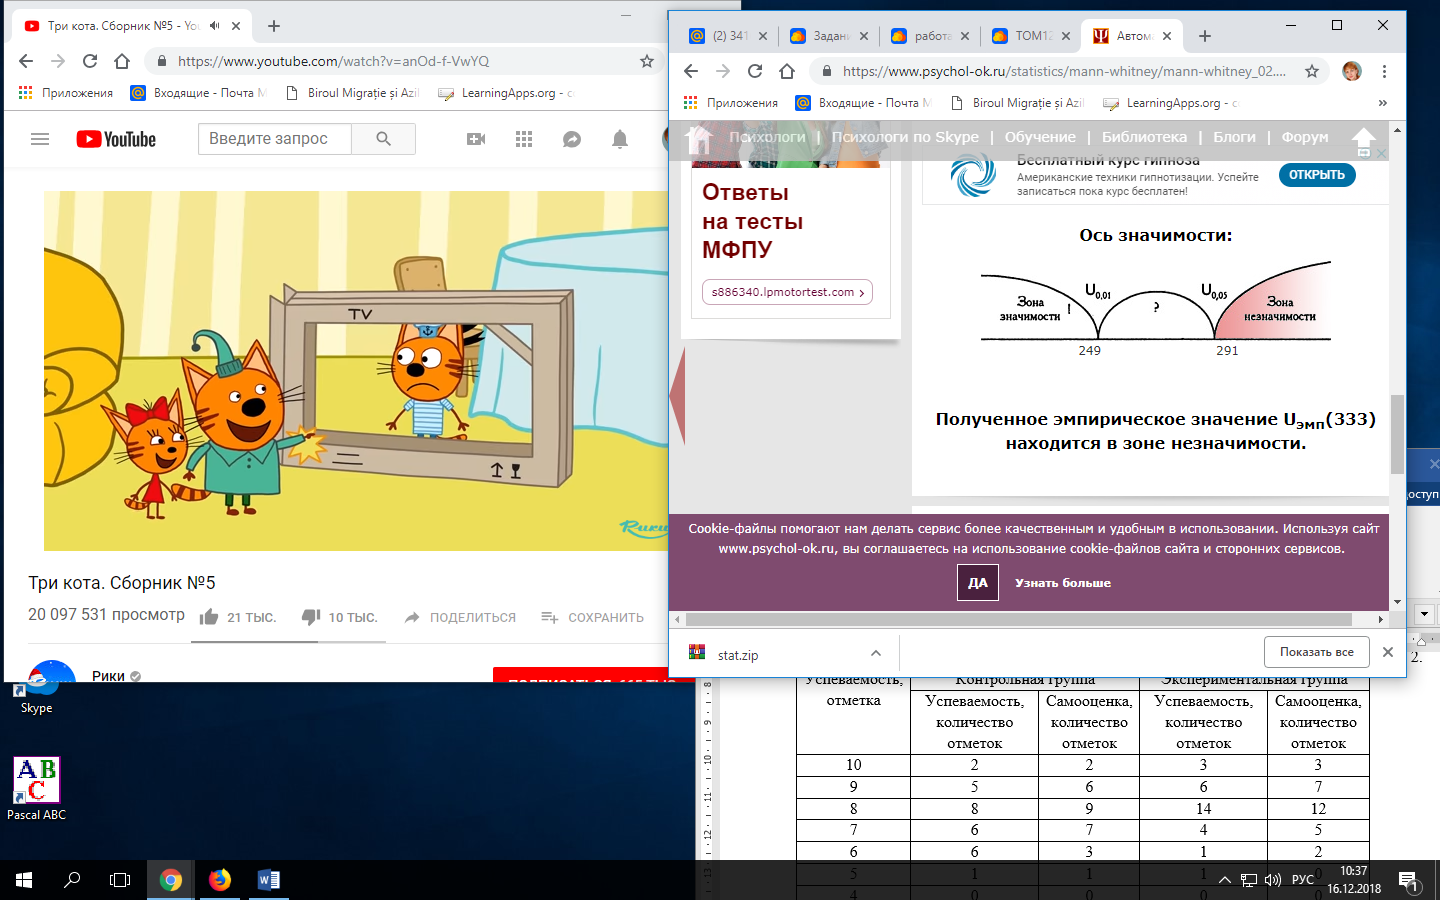Click home button in psychol-ok browser toolbar
Viewport: 1440px width, 900px height.
[x=787, y=71]
